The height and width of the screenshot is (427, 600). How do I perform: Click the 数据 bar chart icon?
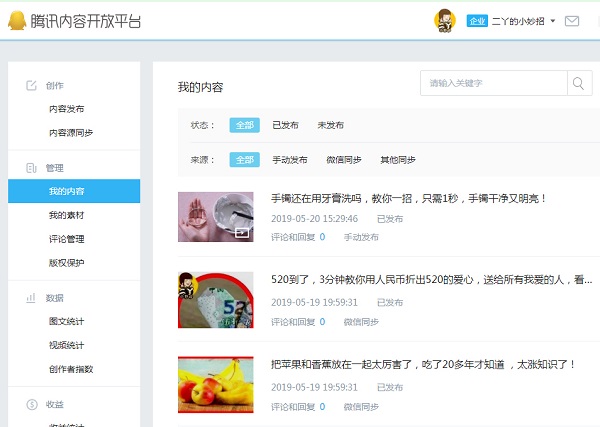(31, 298)
